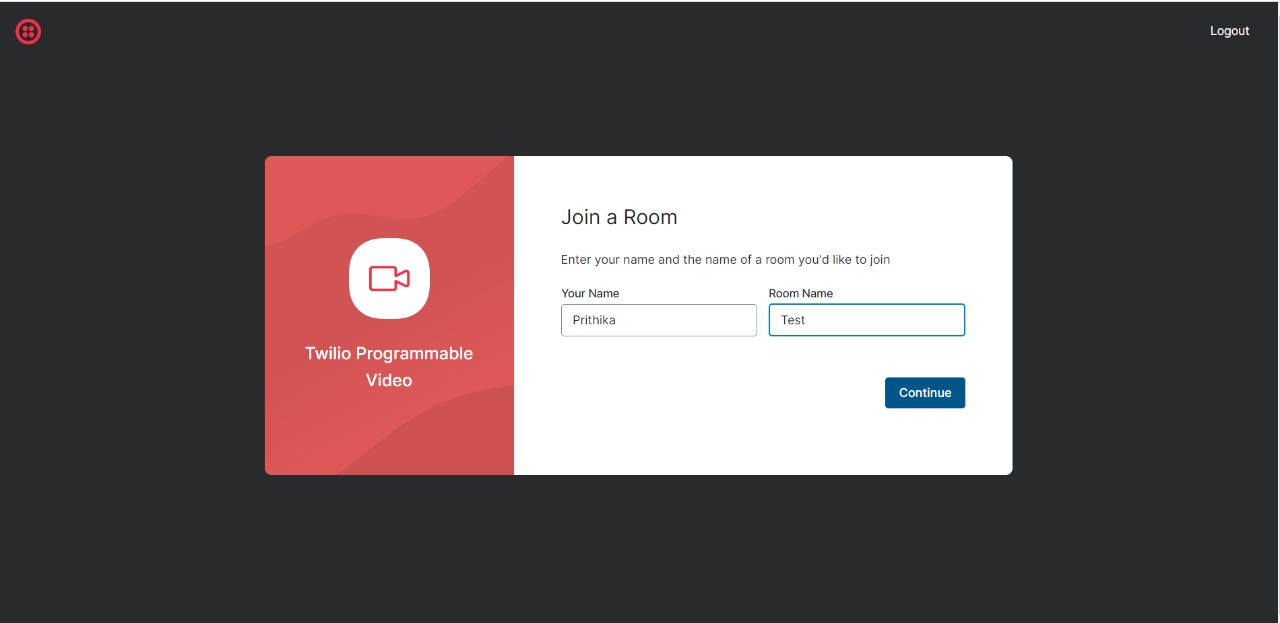The height and width of the screenshot is (623, 1280).
Task: Click the "Enter your name and the name" instruction text
Action: coord(725,260)
